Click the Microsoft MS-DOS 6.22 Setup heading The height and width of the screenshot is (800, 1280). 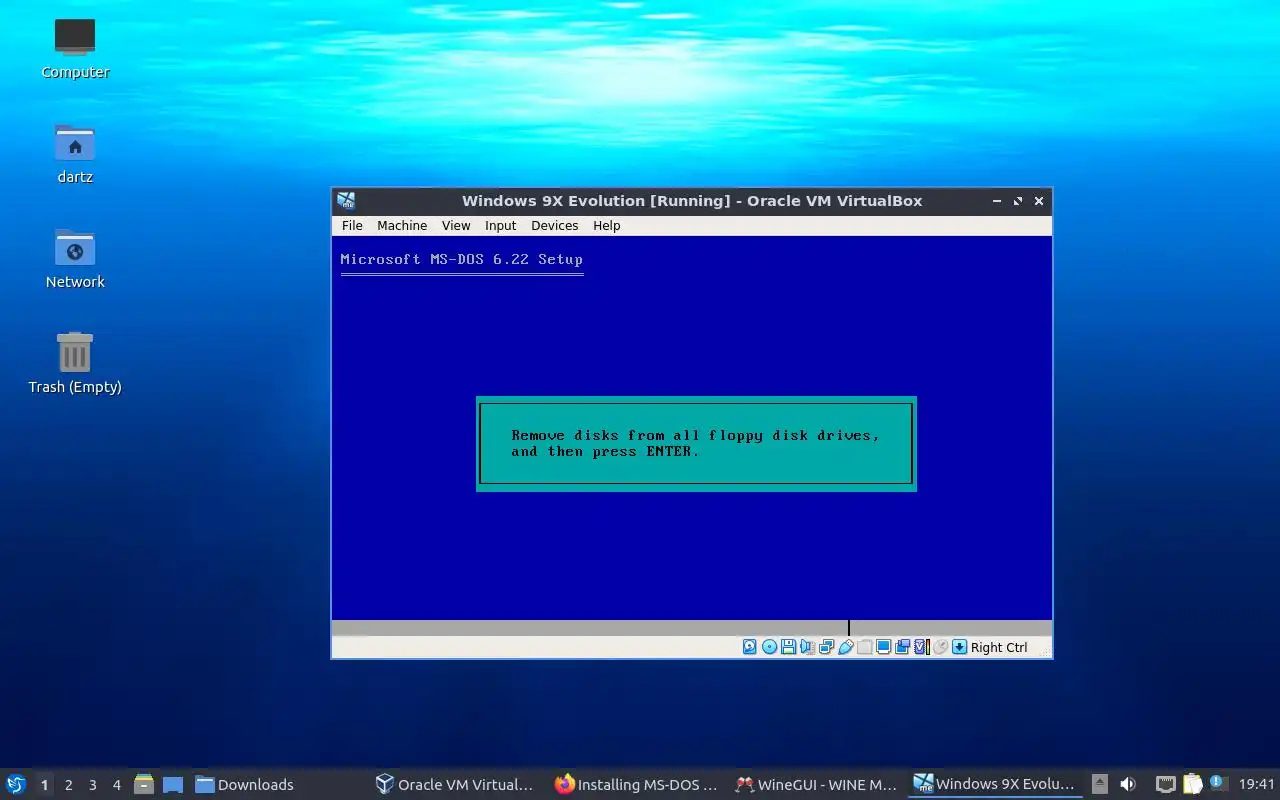pos(461,259)
